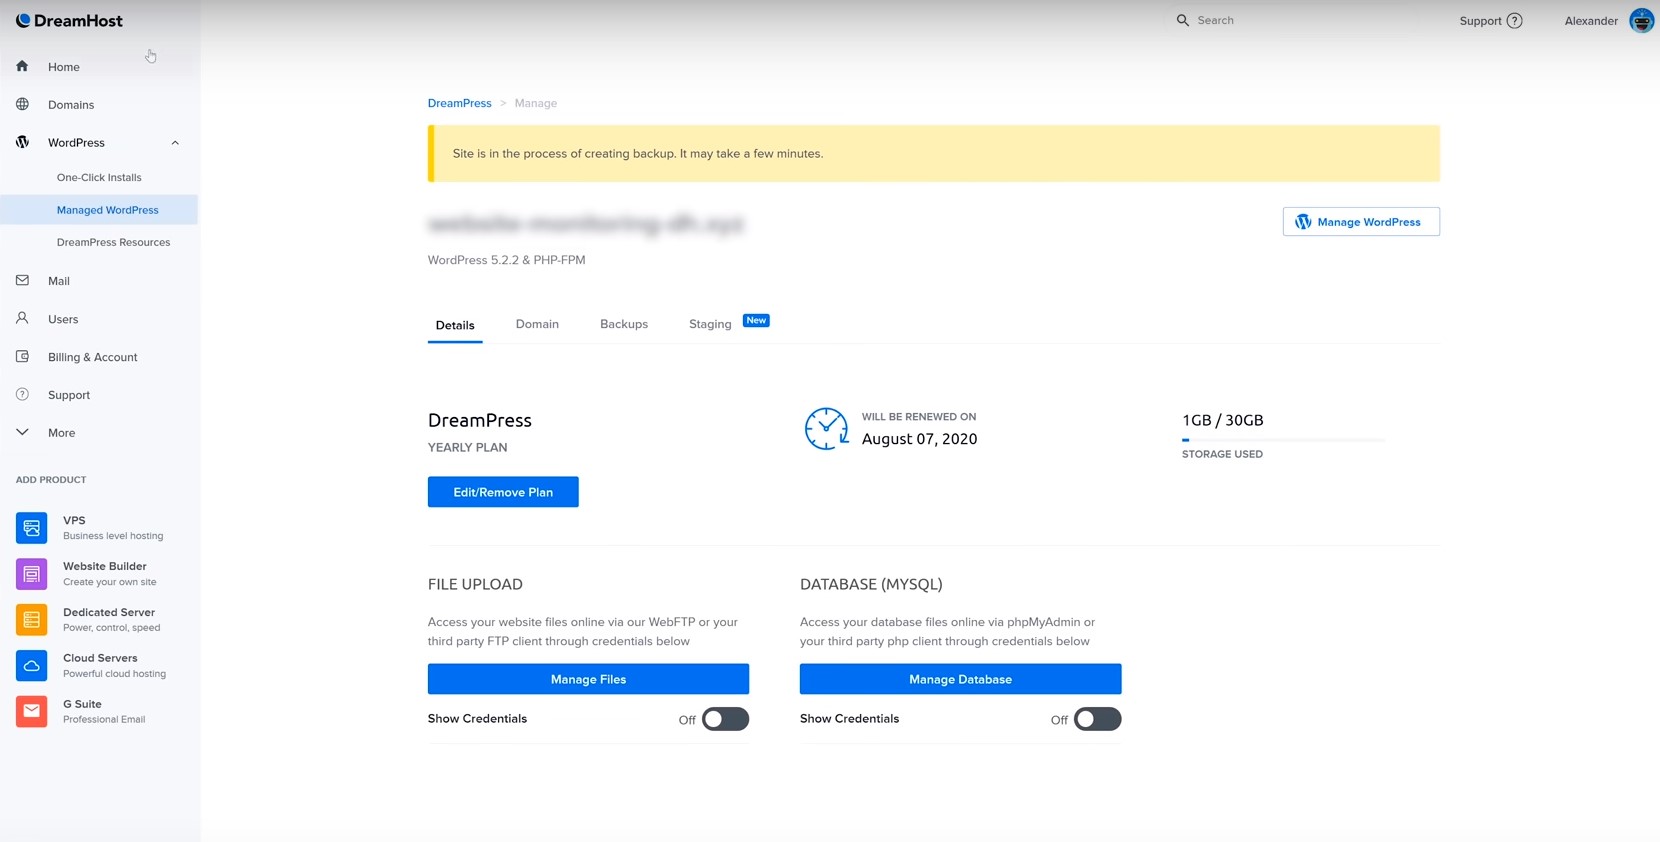
Task: Click the storage used progress bar
Action: [x=1282, y=440]
